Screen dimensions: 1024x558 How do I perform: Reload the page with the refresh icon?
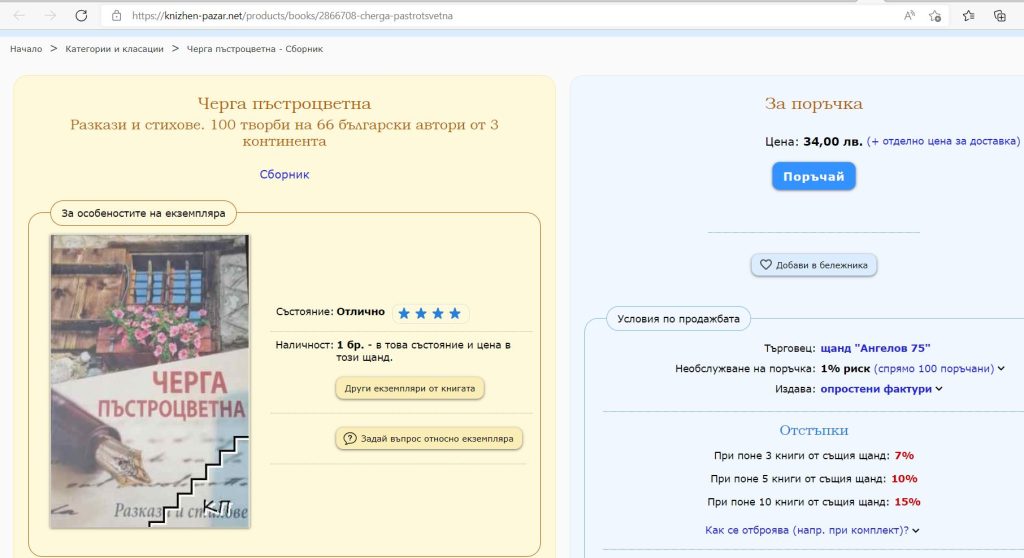[x=81, y=16]
